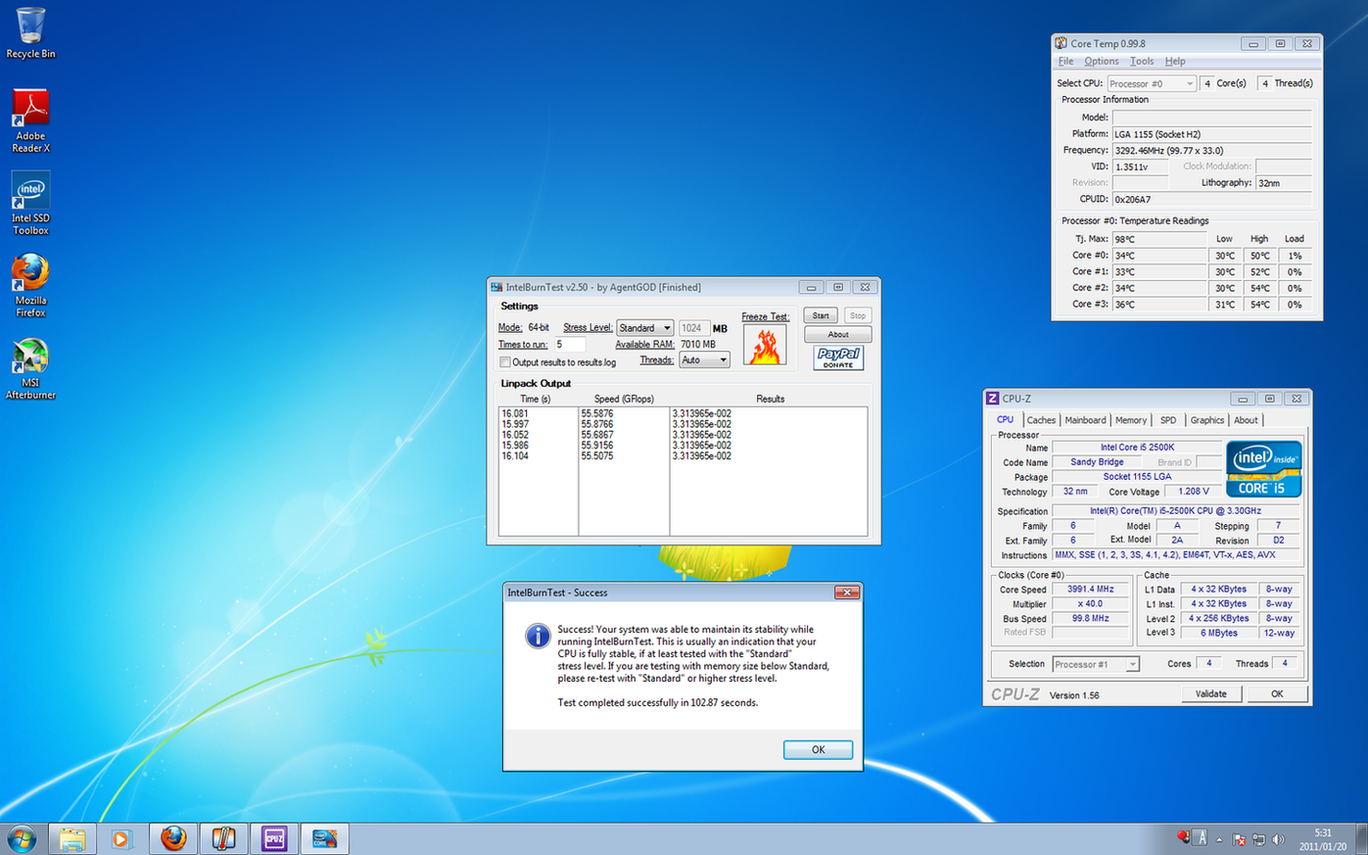Image resolution: width=1368 pixels, height=855 pixels.
Task: Click the volume speaker tray icon
Action: (x=1278, y=839)
